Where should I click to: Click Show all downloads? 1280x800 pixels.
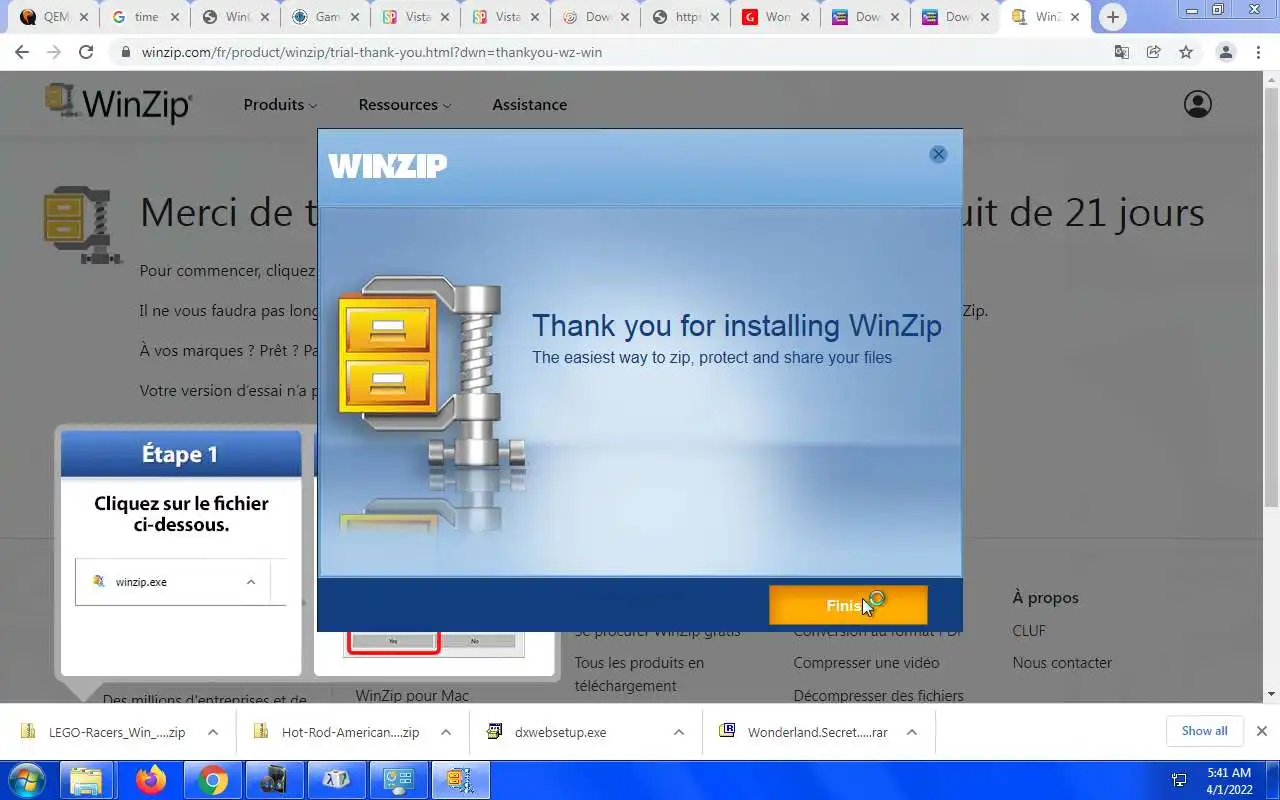(x=1204, y=731)
